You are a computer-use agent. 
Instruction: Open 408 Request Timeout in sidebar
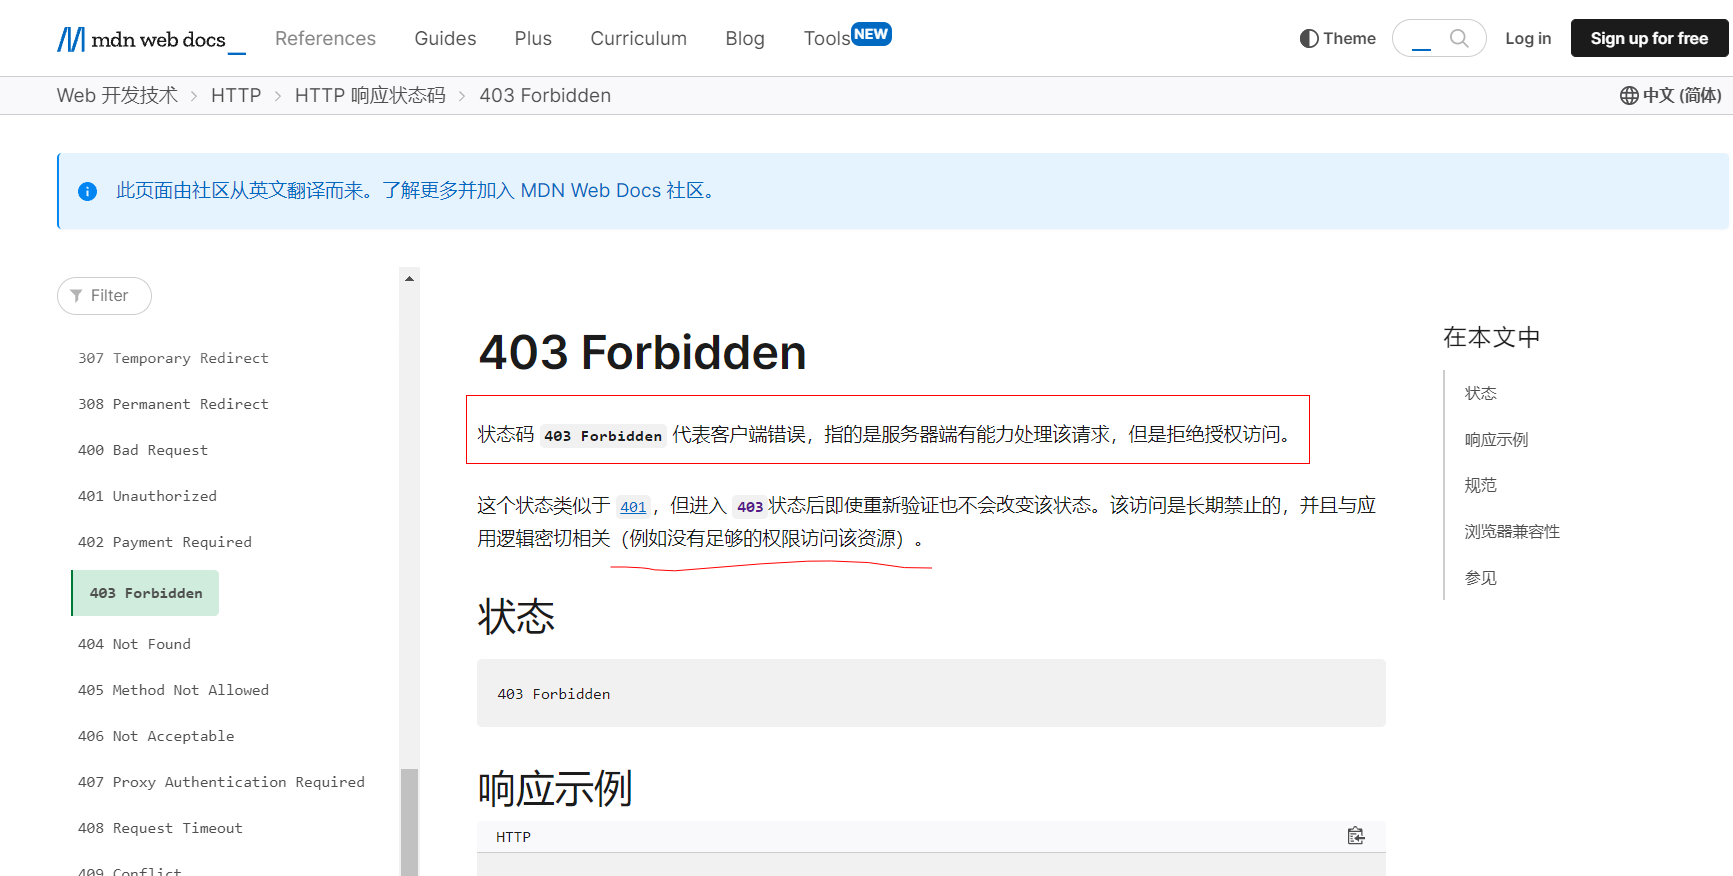pyautogui.click(x=160, y=828)
